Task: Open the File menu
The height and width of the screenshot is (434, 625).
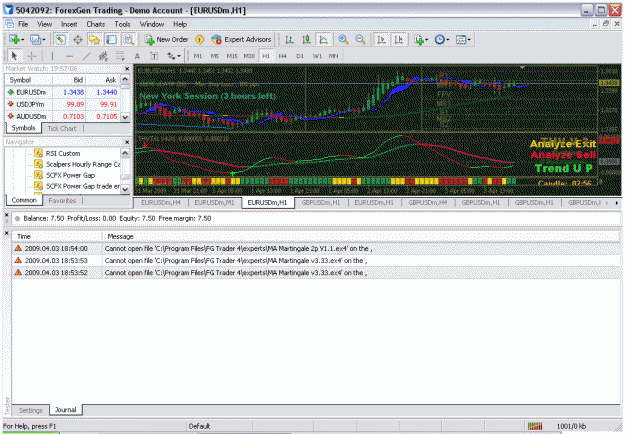Action: pos(23,24)
